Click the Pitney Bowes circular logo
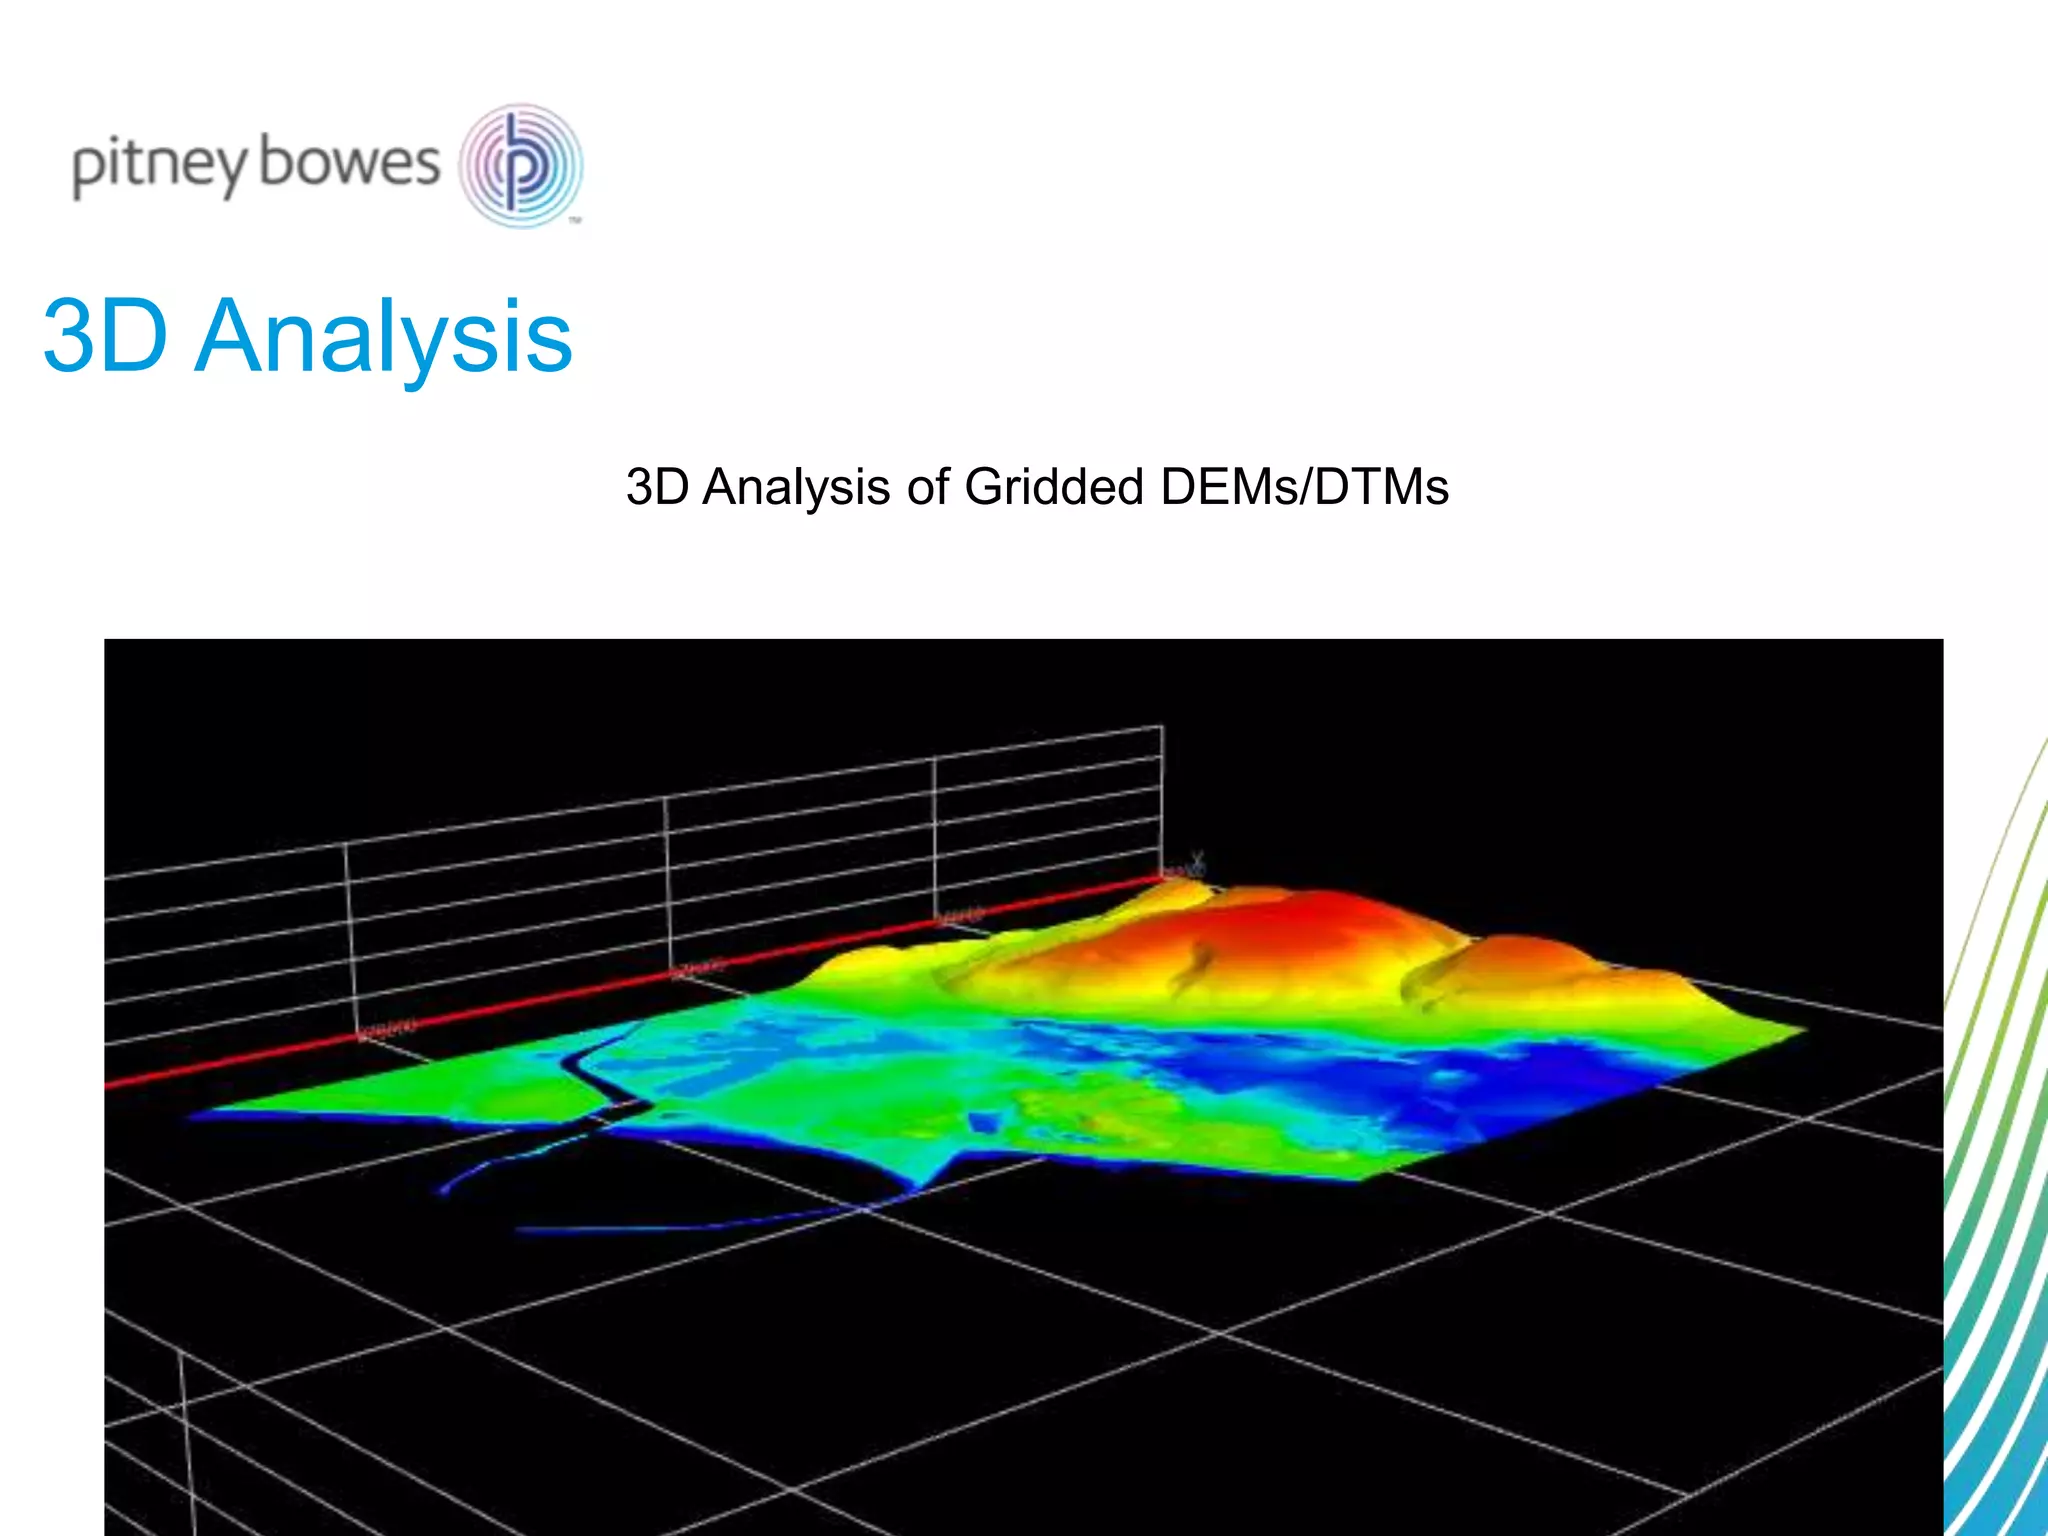 click(521, 165)
